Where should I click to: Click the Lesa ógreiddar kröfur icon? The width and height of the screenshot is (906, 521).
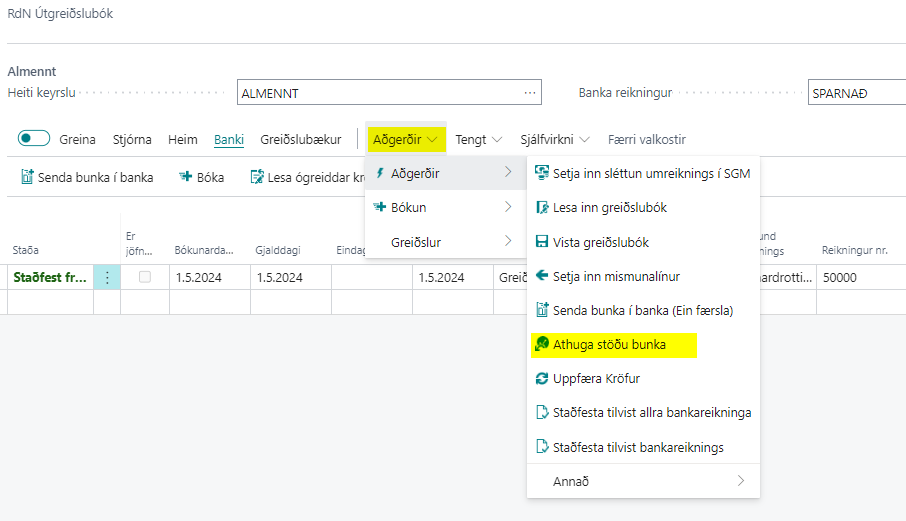(257, 177)
